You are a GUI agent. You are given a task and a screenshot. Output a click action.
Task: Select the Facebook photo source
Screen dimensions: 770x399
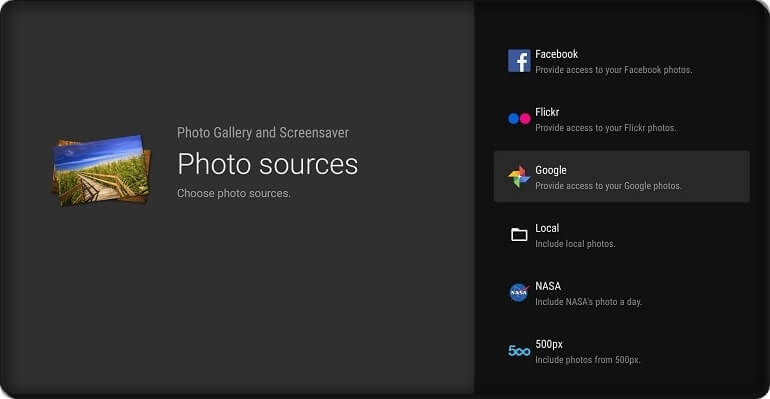tap(622, 61)
